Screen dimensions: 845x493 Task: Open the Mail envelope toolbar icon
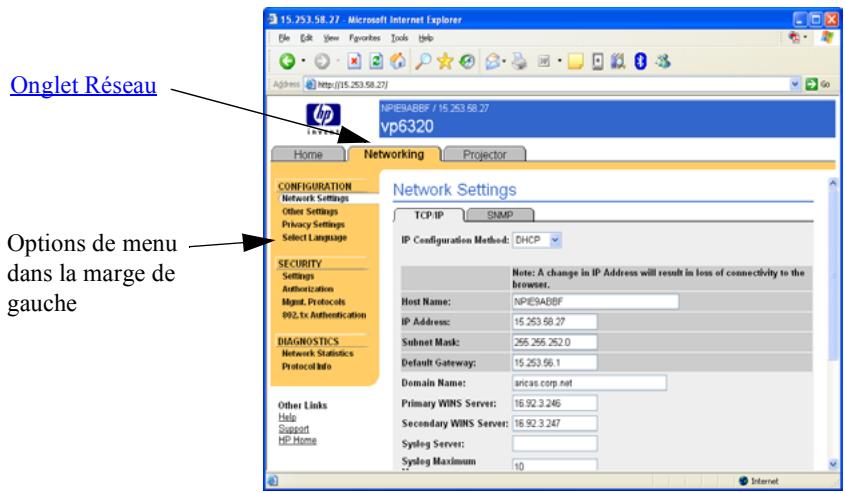pos(492,62)
